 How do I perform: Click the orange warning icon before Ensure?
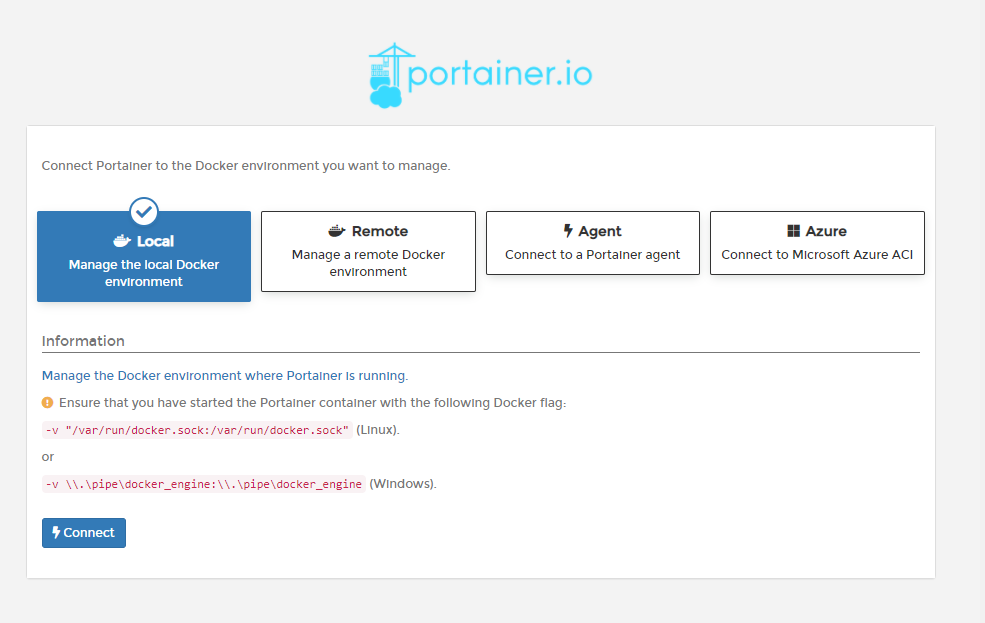coord(47,403)
